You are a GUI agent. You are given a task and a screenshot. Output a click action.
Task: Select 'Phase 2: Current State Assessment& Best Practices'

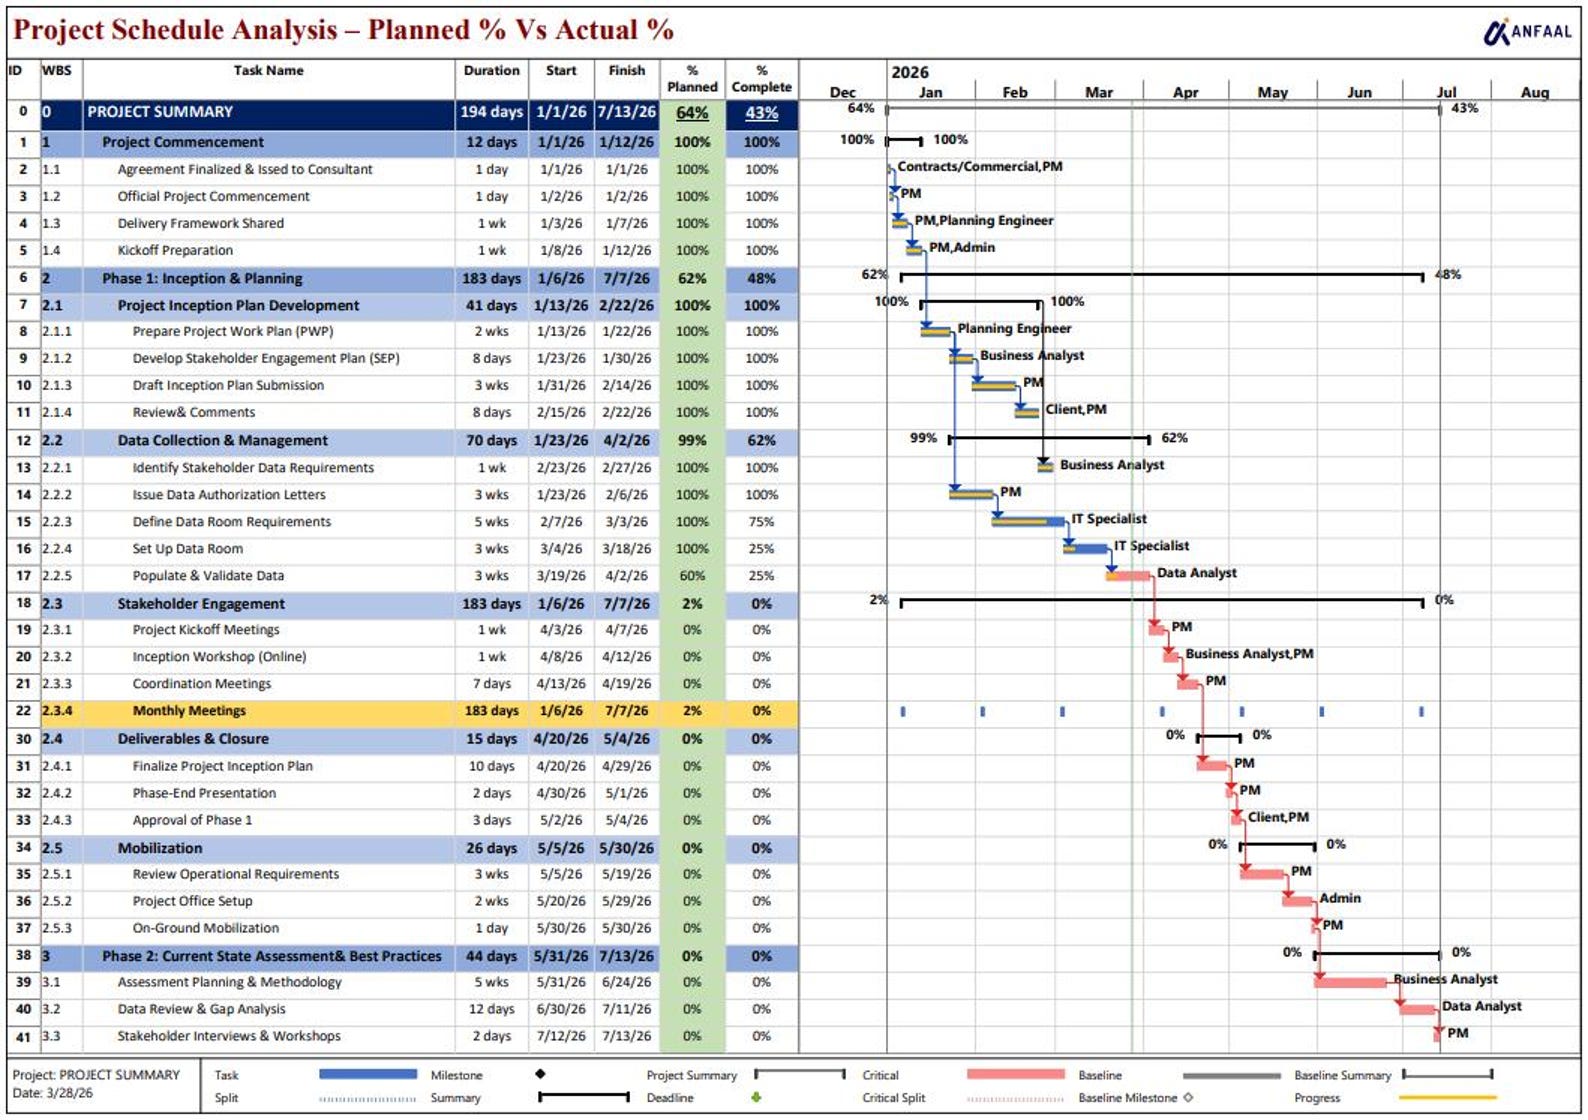271,956
